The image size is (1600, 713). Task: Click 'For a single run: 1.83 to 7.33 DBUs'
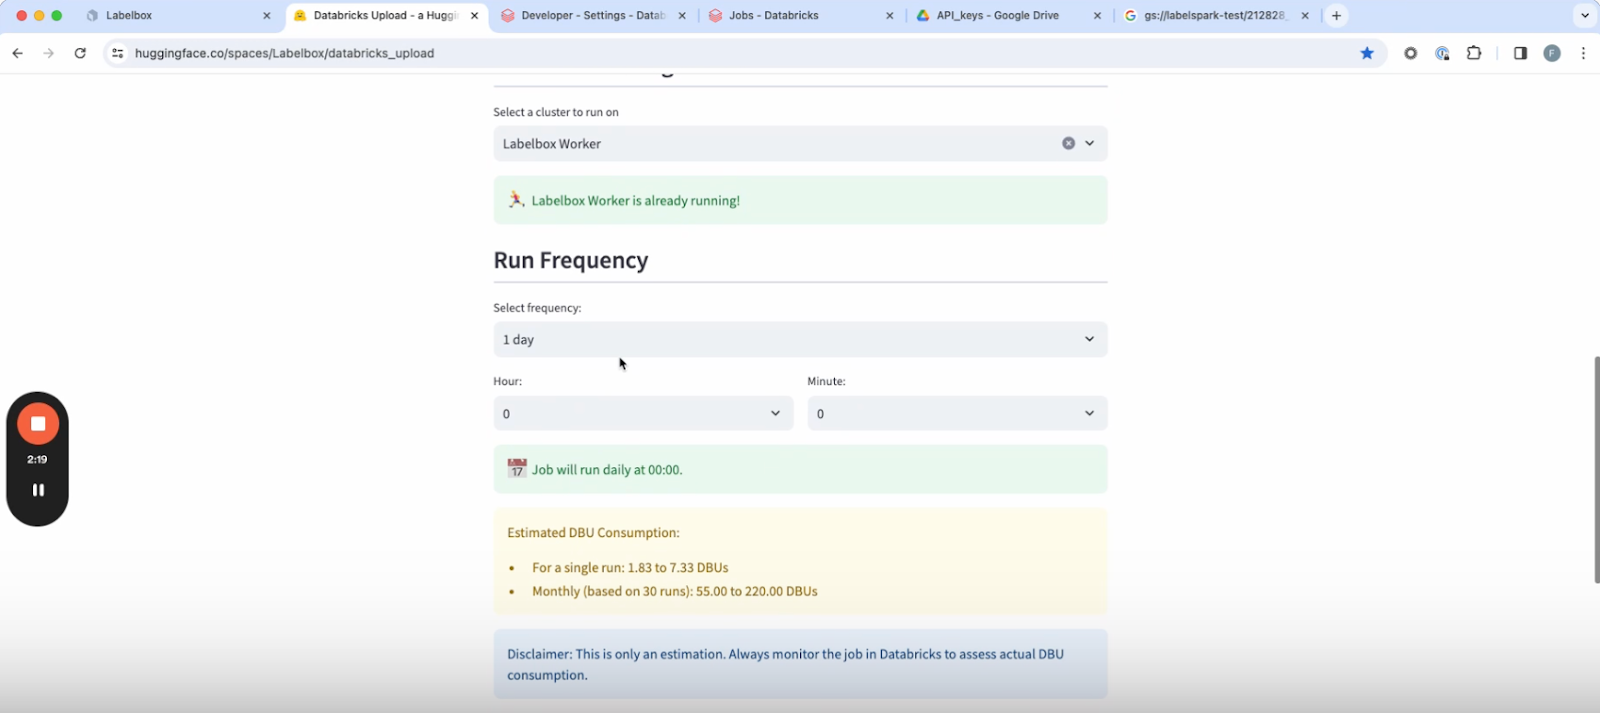click(x=630, y=568)
